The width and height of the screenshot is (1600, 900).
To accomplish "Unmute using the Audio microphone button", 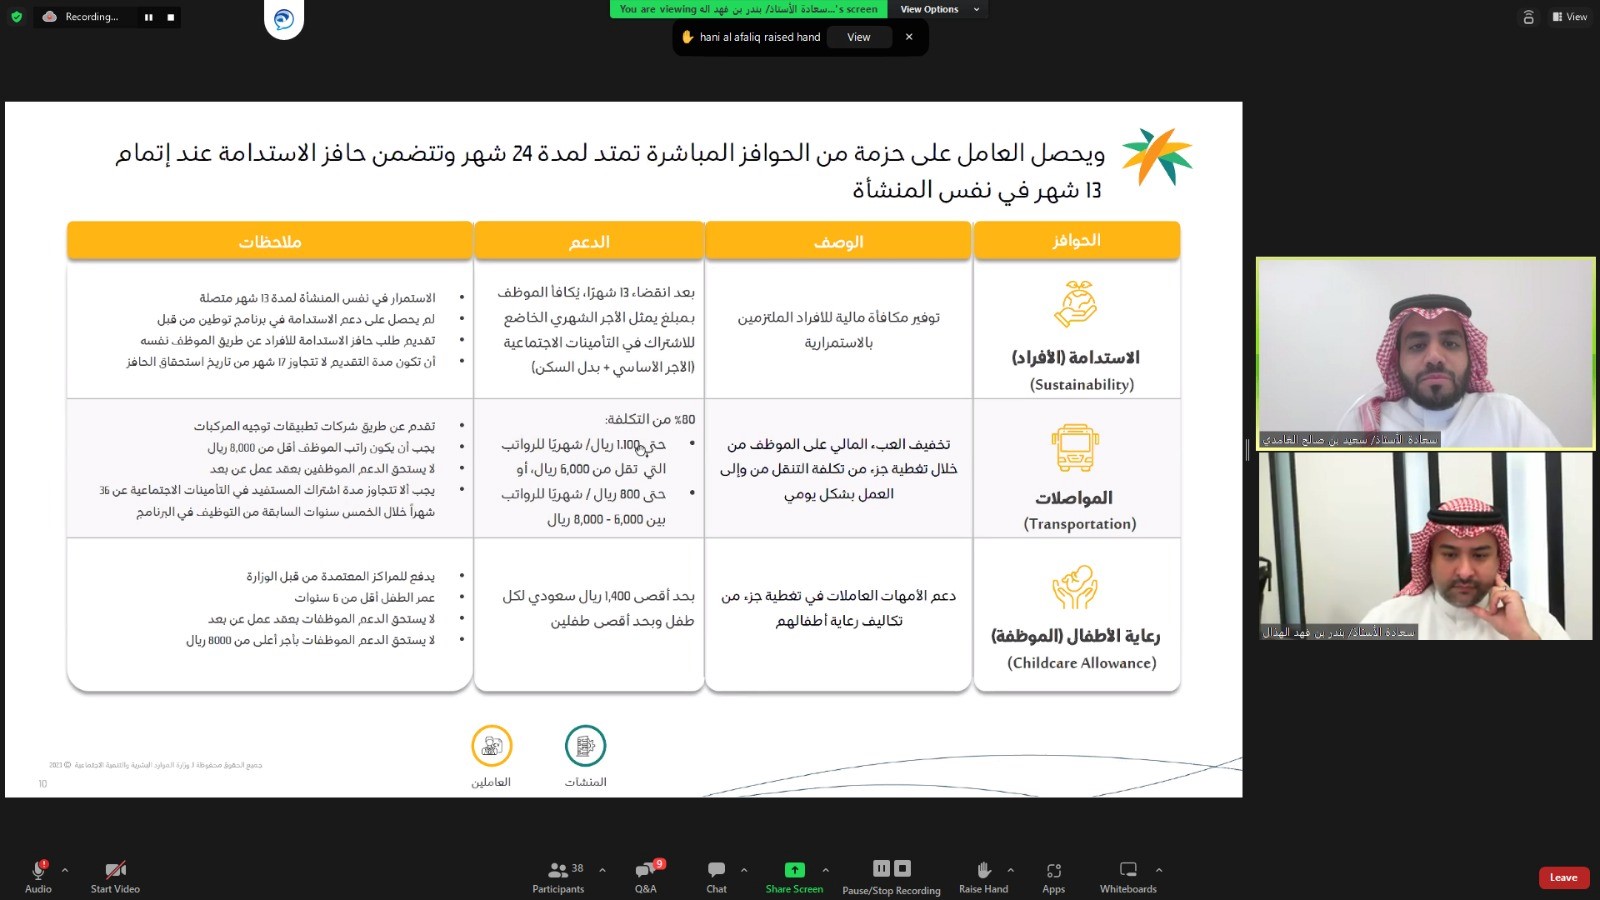I will 38,875.
